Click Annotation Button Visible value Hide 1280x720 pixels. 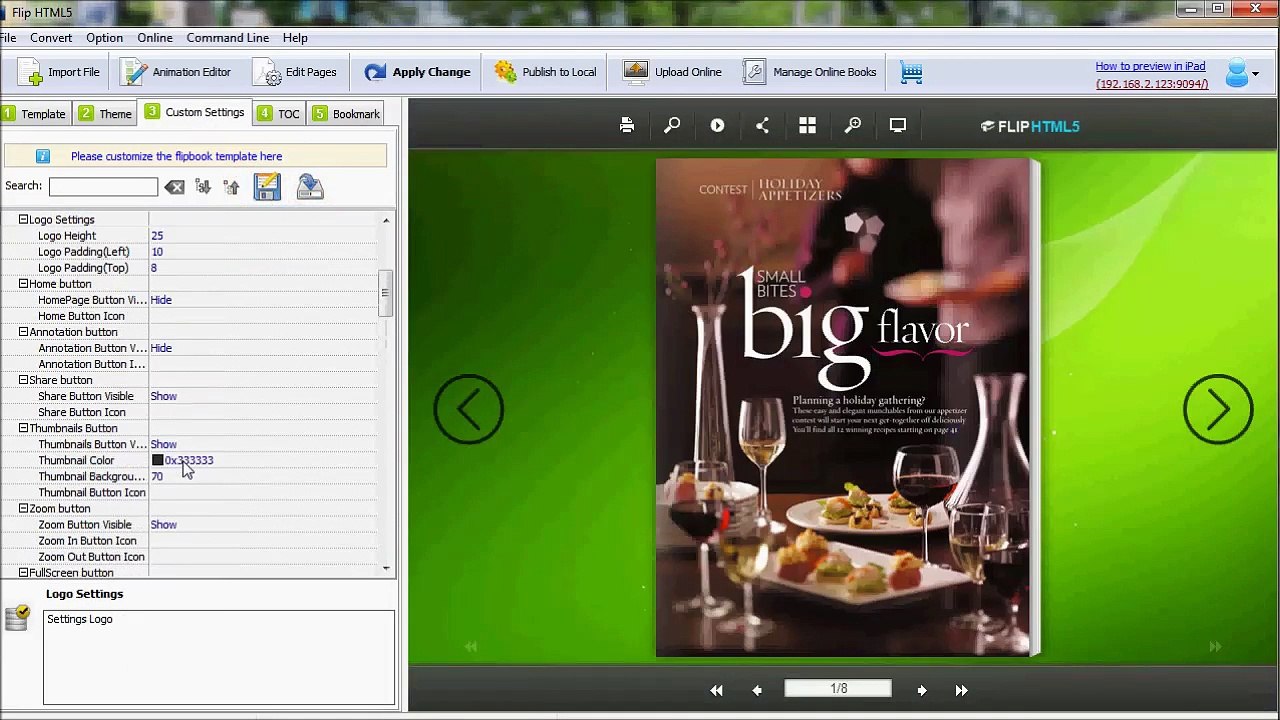point(161,348)
